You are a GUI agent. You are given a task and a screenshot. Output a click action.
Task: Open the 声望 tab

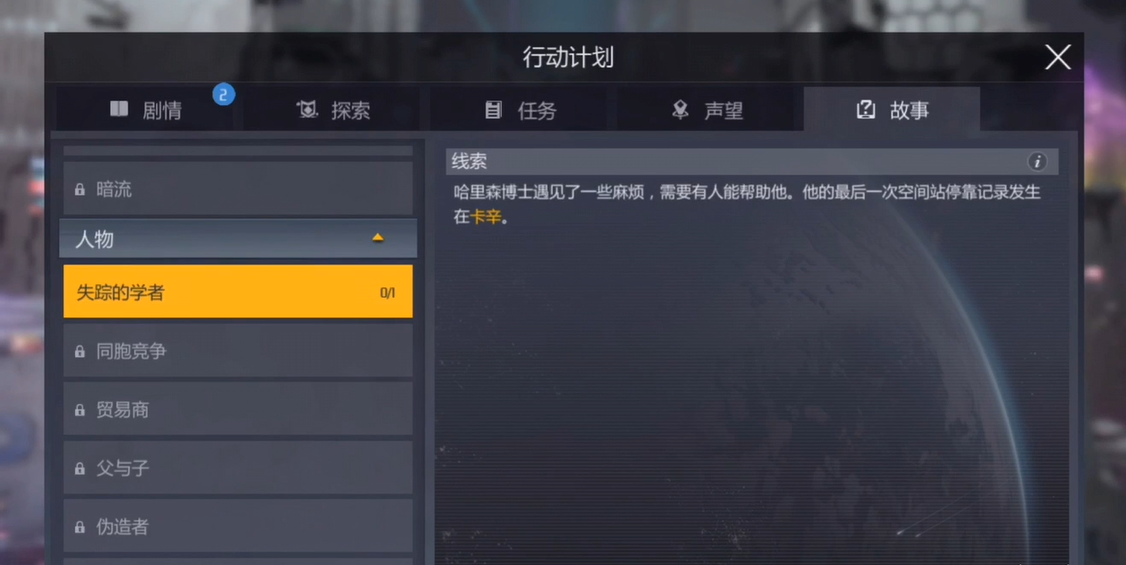(706, 110)
